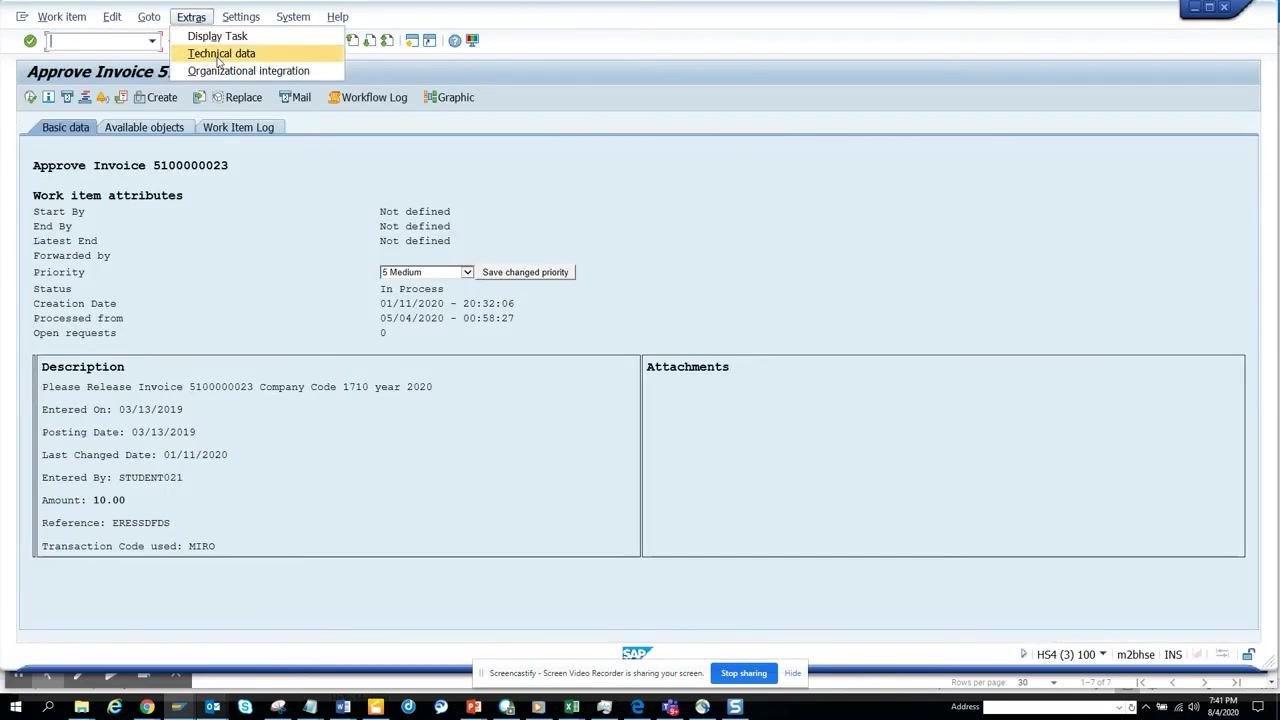The image size is (1280, 720).
Task: Click the SAP menu icon left of Work item
Action: pos(22,17)
